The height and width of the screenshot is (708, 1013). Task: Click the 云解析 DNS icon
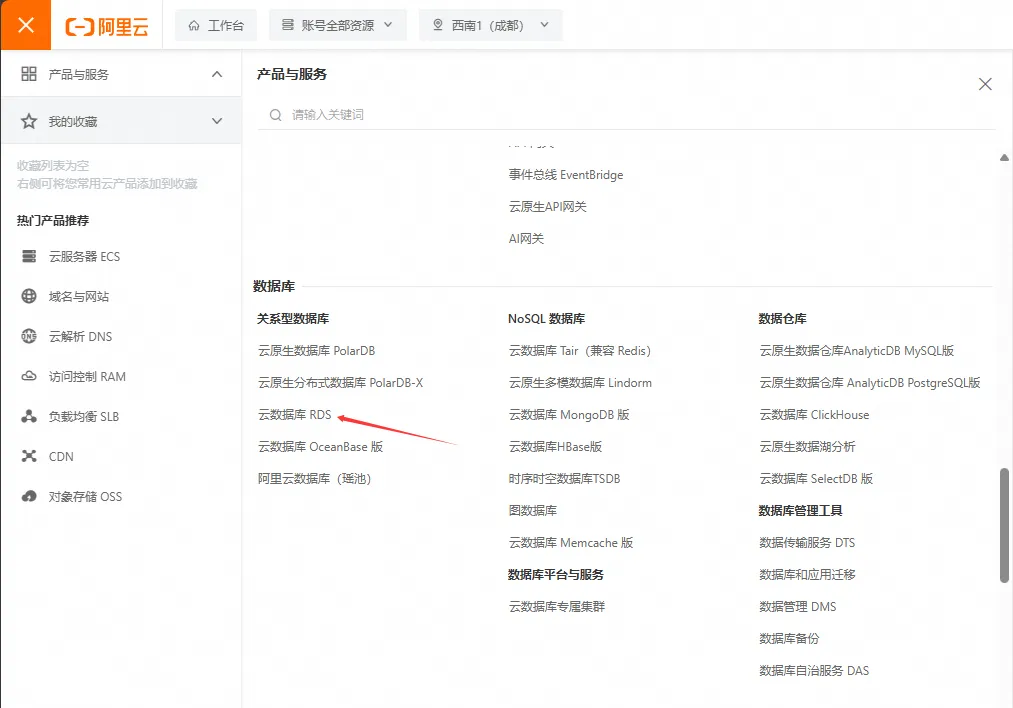29,336
